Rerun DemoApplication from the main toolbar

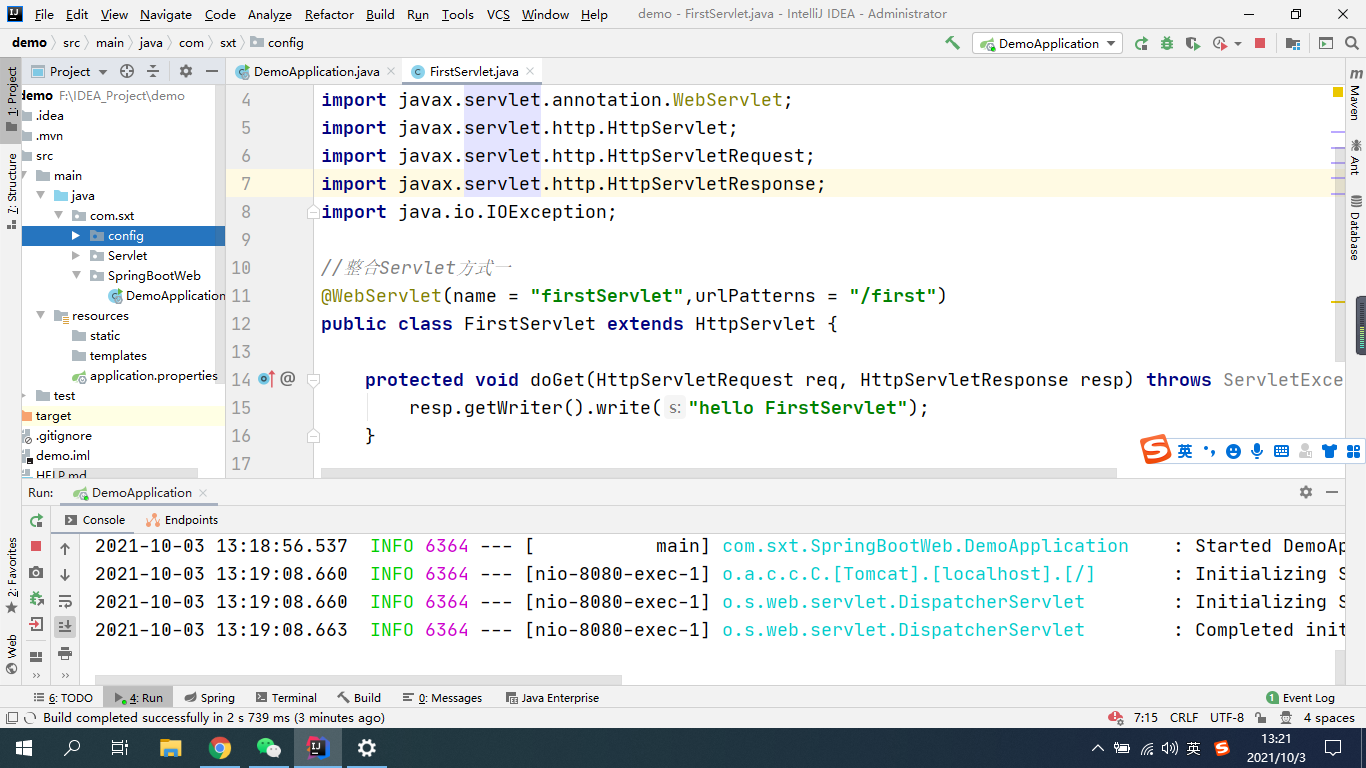pyautogui.click(x=1141, y=43)
